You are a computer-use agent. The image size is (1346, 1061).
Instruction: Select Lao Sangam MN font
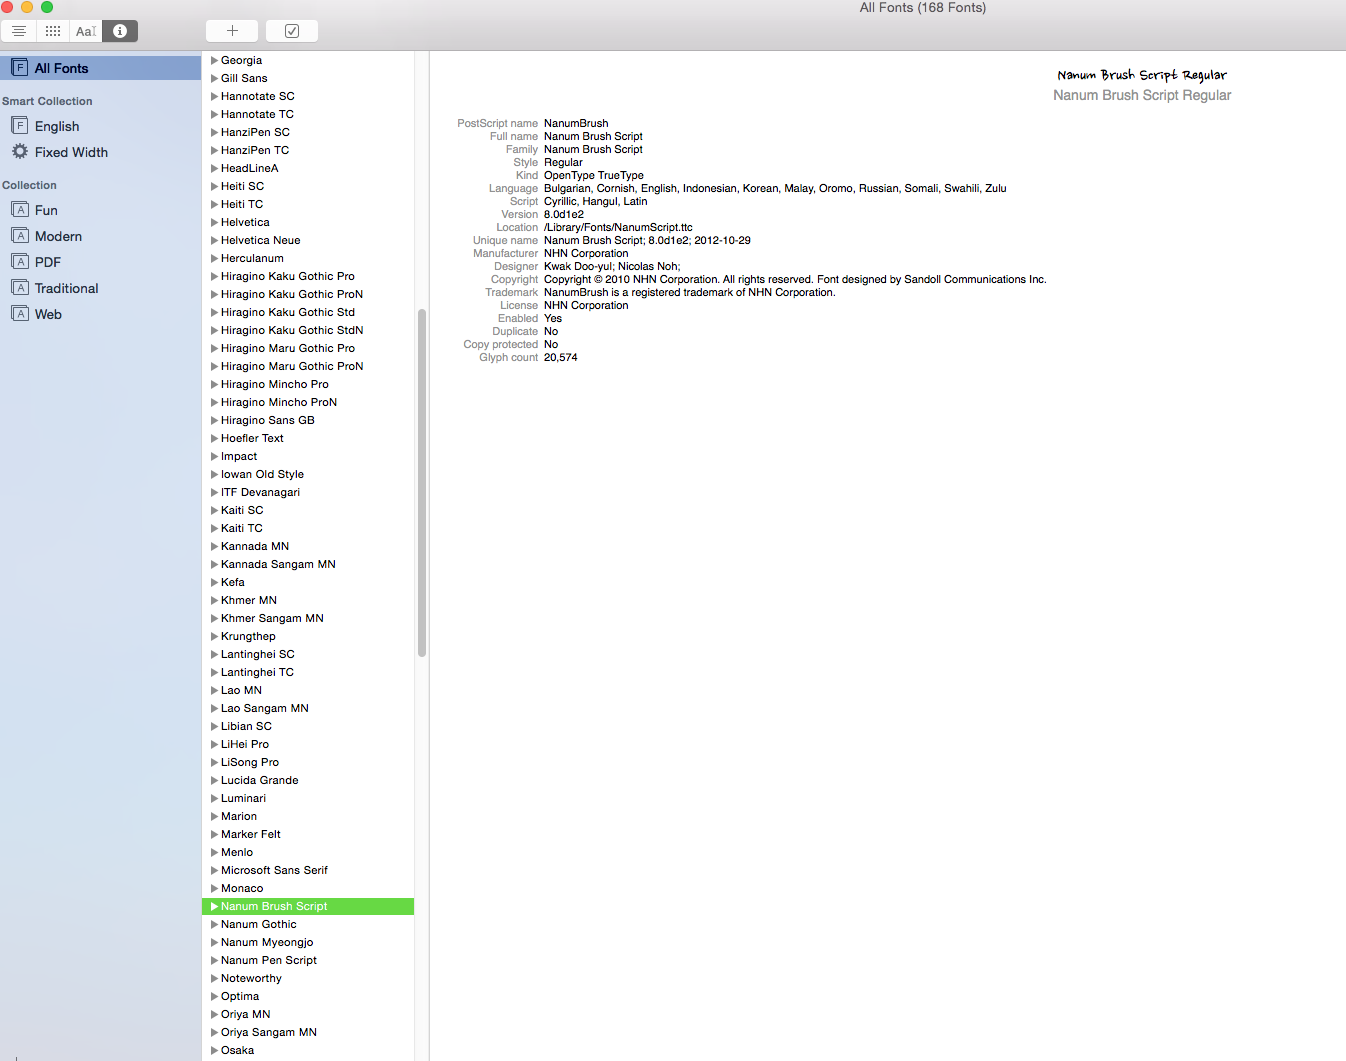265,708
